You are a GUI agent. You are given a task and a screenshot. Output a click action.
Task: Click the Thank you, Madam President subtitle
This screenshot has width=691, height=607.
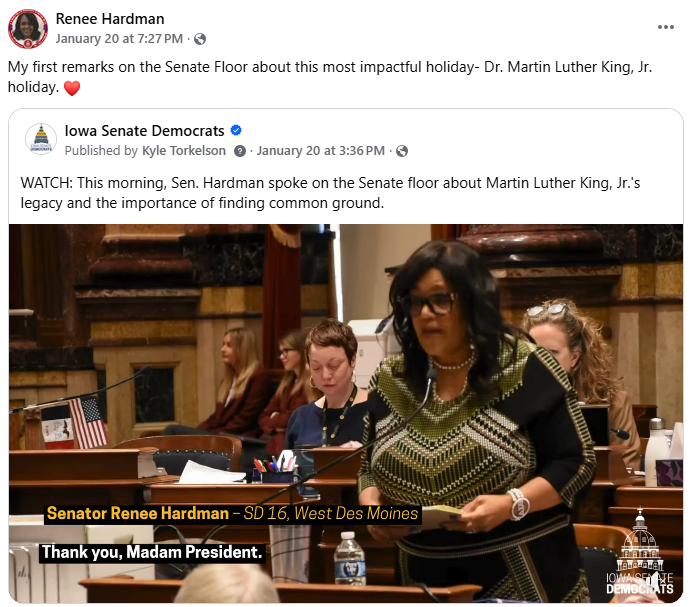pos(152,552)
